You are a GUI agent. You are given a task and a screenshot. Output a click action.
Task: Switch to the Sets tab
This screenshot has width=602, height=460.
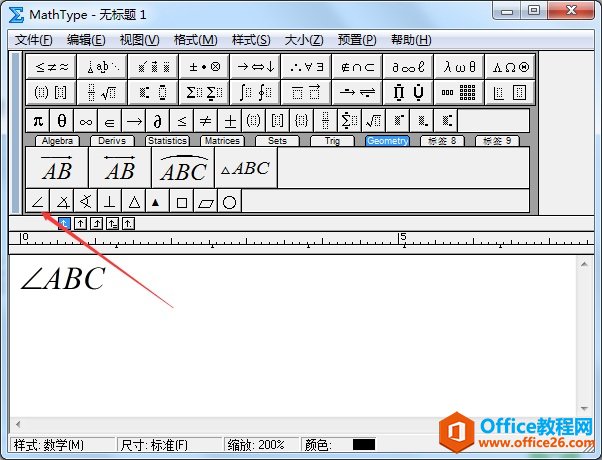coord(277,141)
